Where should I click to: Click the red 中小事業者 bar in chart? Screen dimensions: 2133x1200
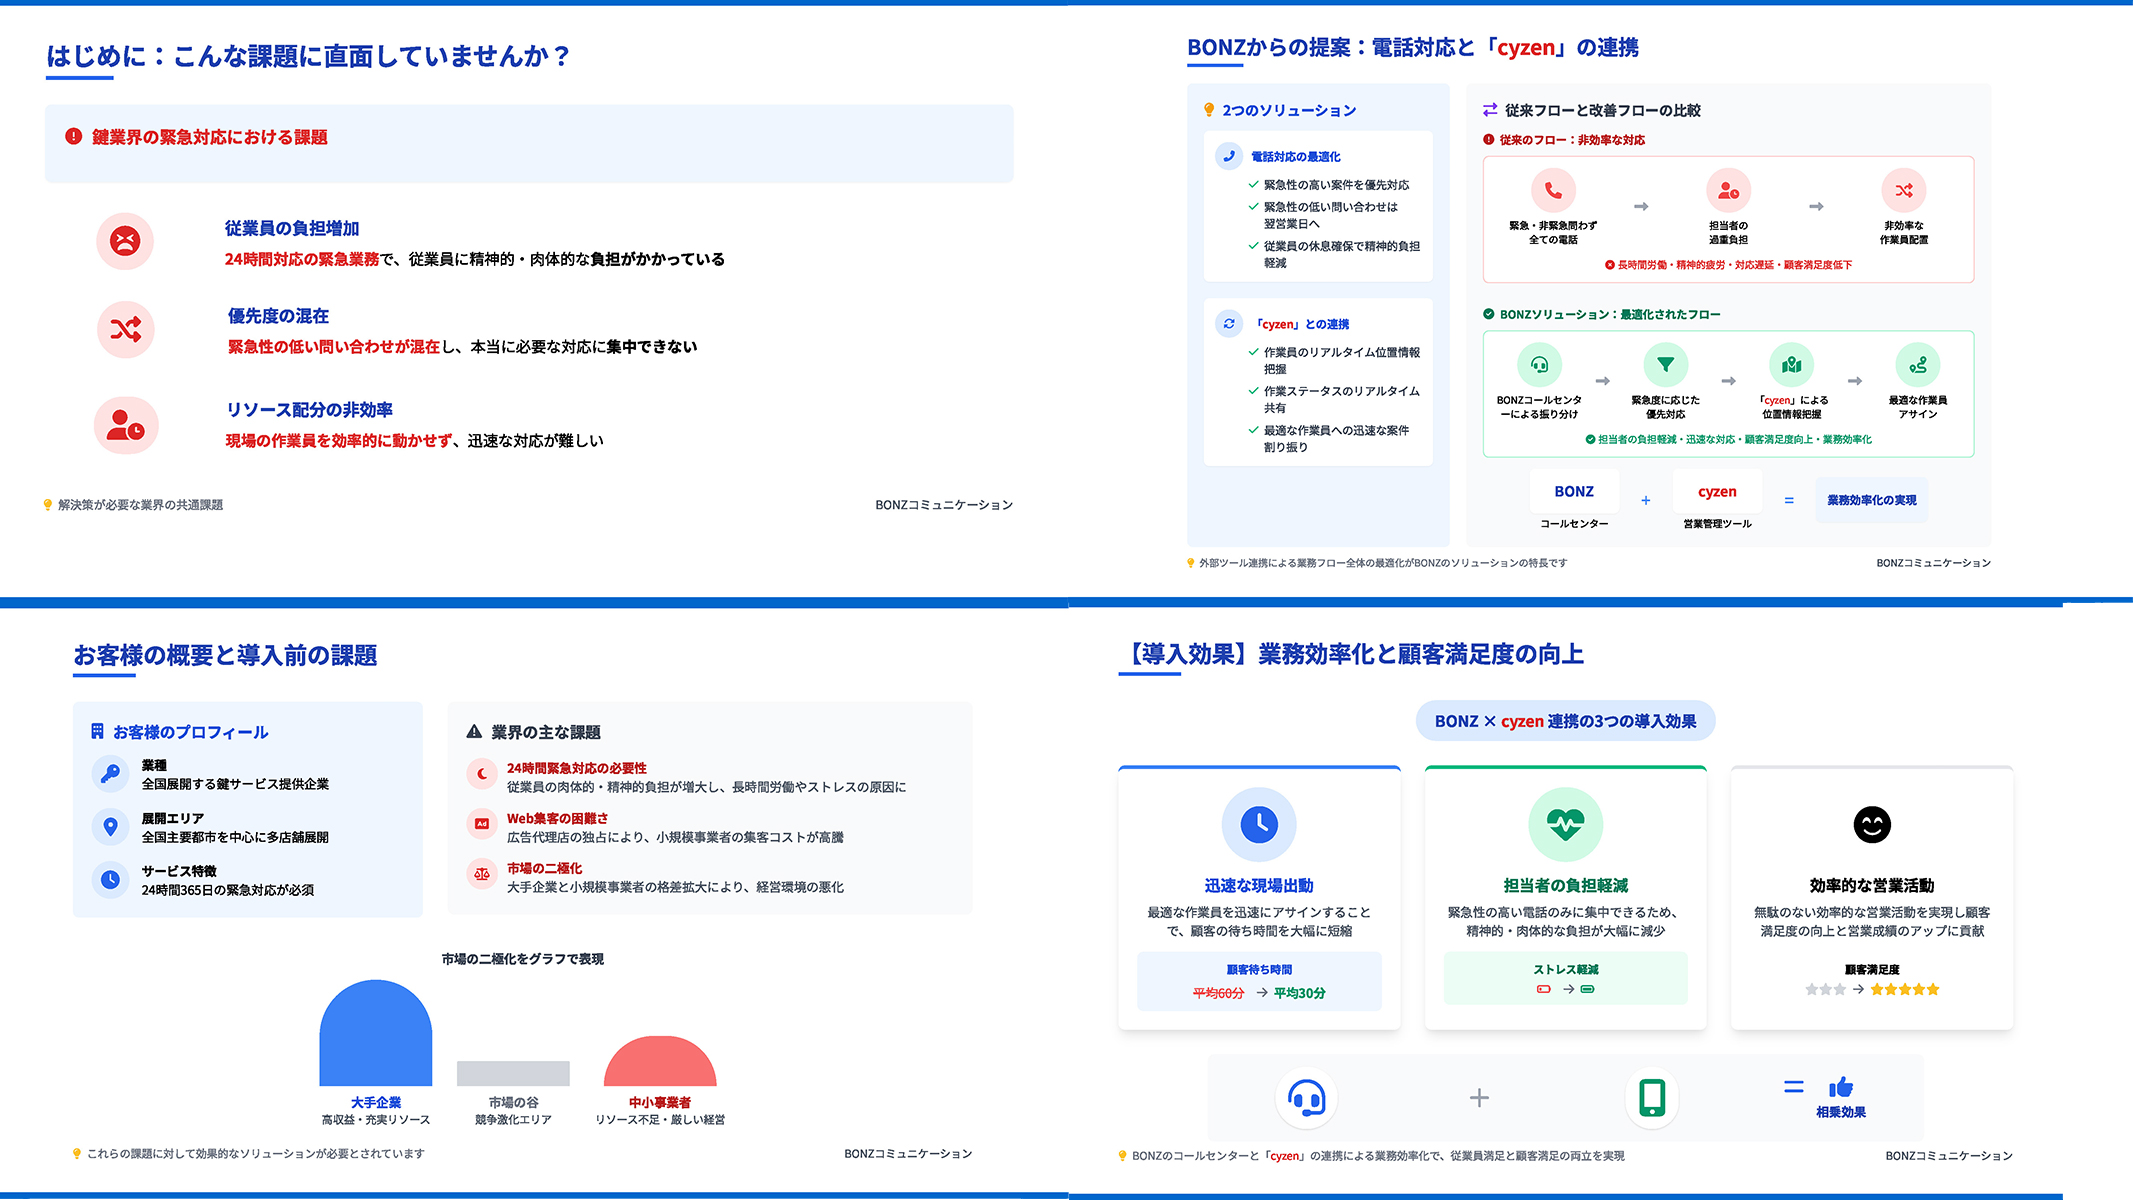tap(660, 1062)
